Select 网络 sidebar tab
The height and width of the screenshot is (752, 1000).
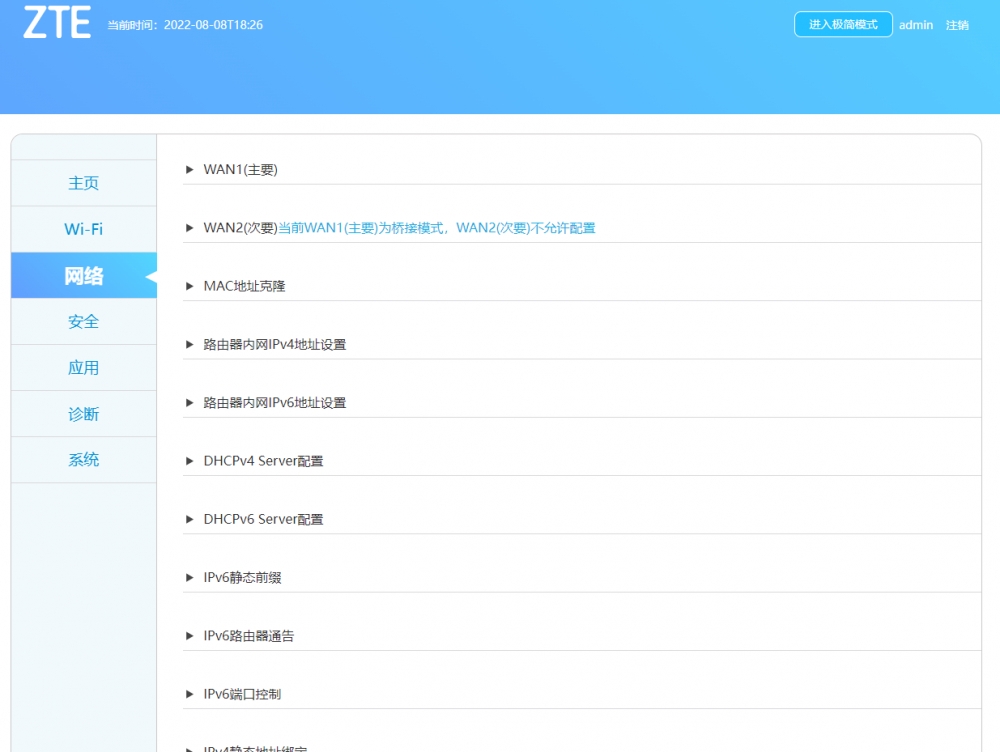coord(84,276)
